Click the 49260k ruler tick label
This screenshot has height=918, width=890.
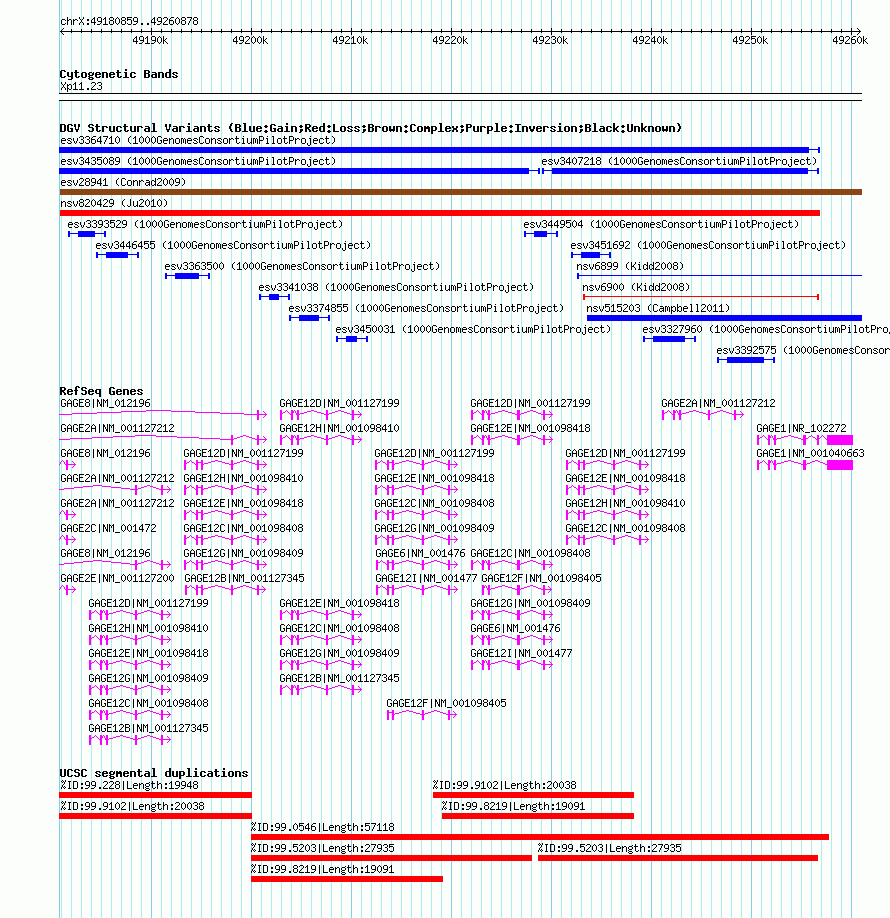[x=850, y=40]
